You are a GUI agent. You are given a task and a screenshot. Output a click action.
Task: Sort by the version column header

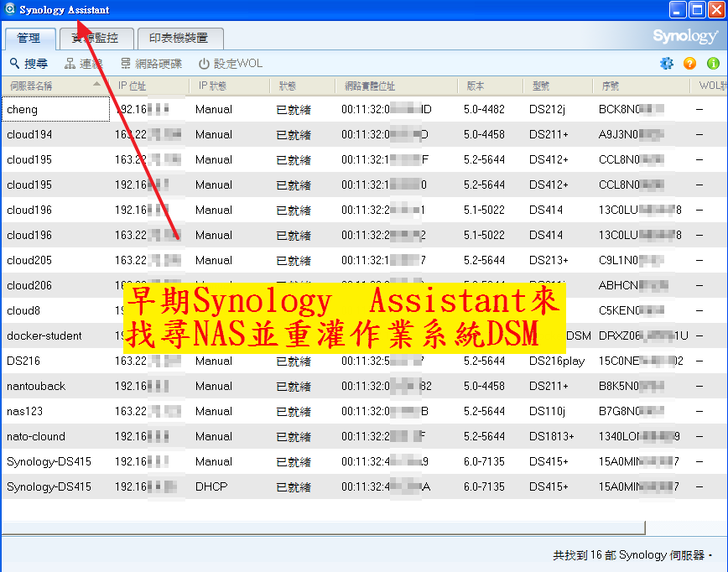click(x=491, y=86)
